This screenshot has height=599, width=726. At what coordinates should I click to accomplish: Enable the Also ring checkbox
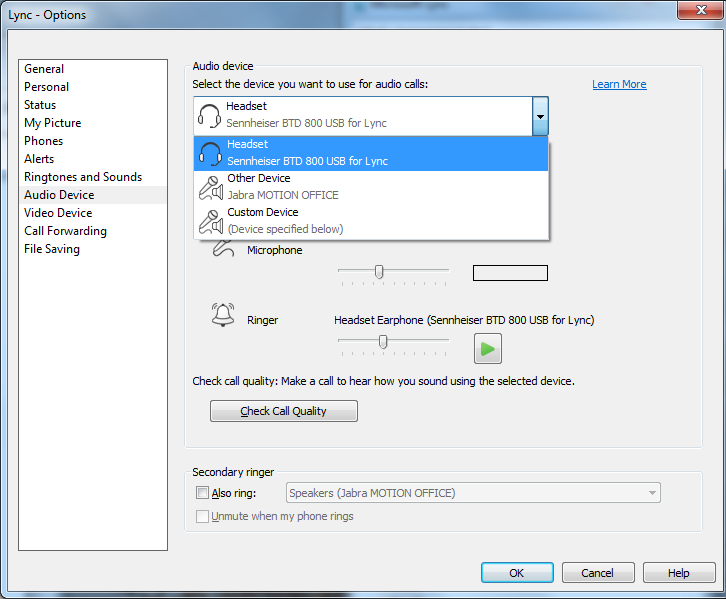click(202, 493)
